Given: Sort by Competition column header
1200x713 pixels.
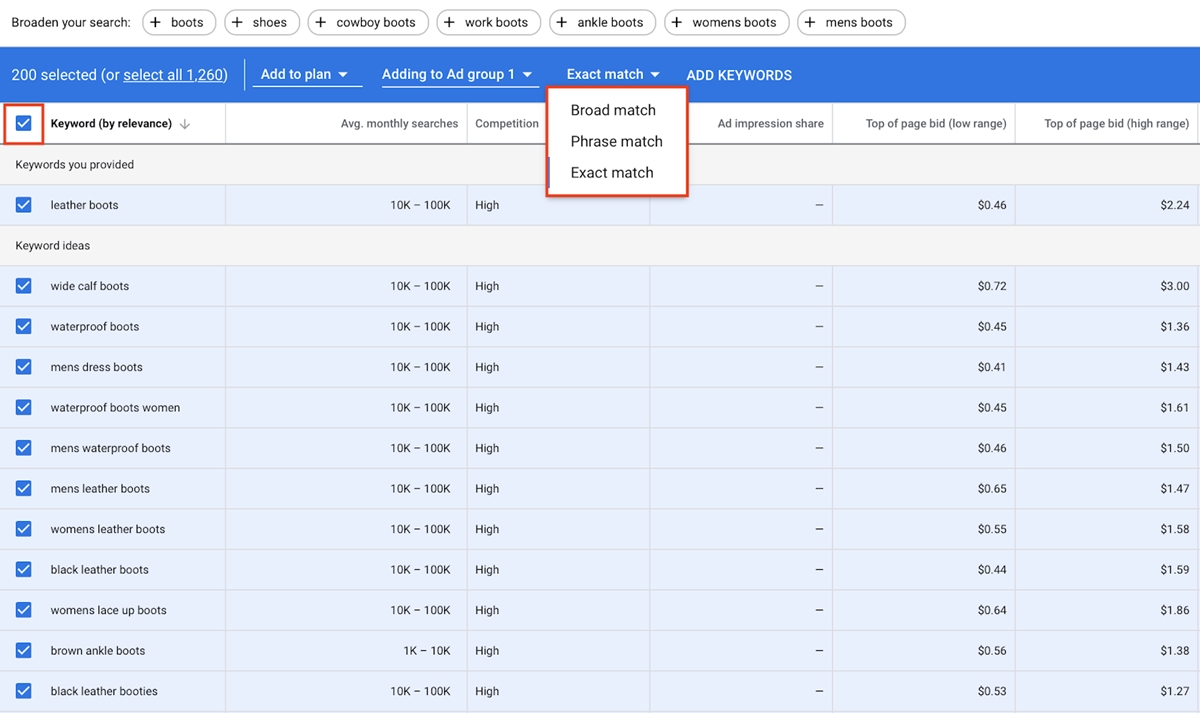Looking at the screenshot, I should click(x=507, y=124).
